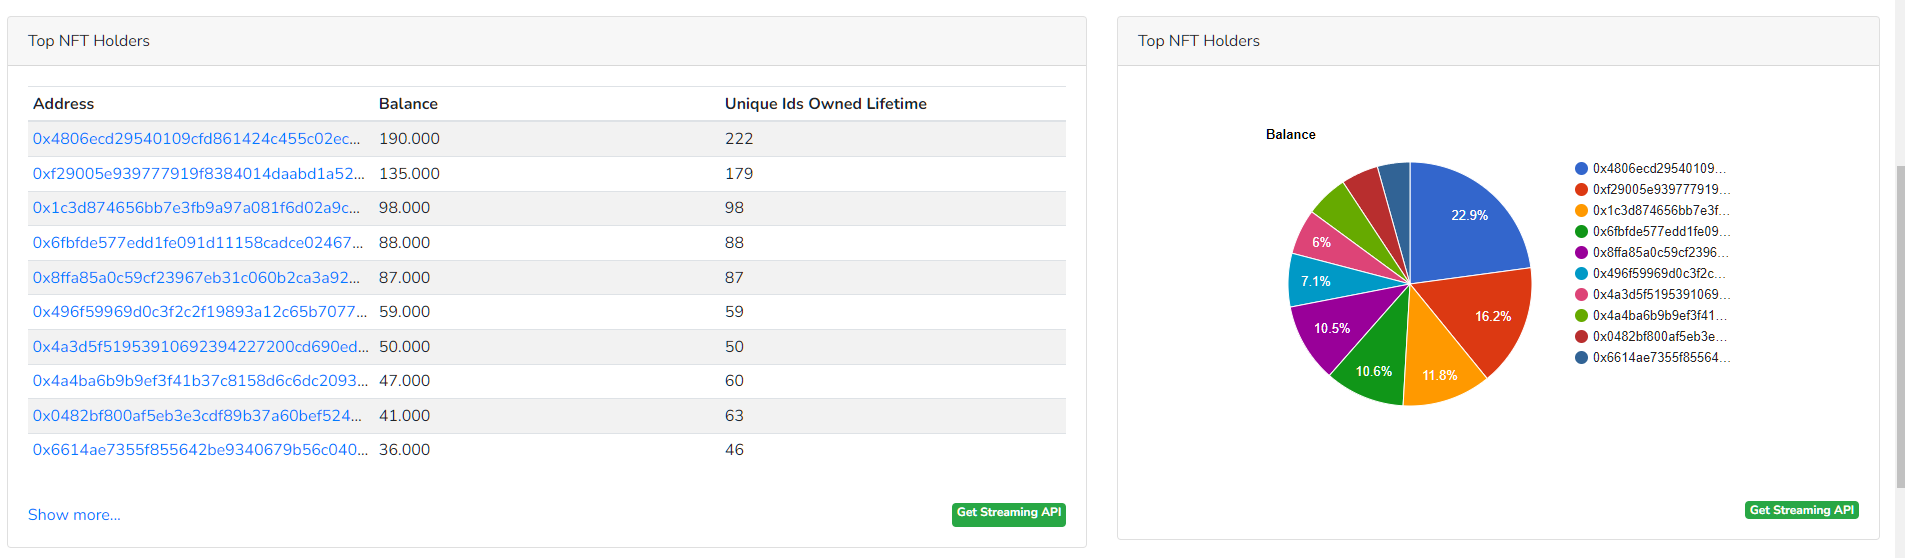Open address 0x8ffa85a0c59cf23967eb31c060b2ca3a92 link
1905x558 pixels.
pos(196,278)
